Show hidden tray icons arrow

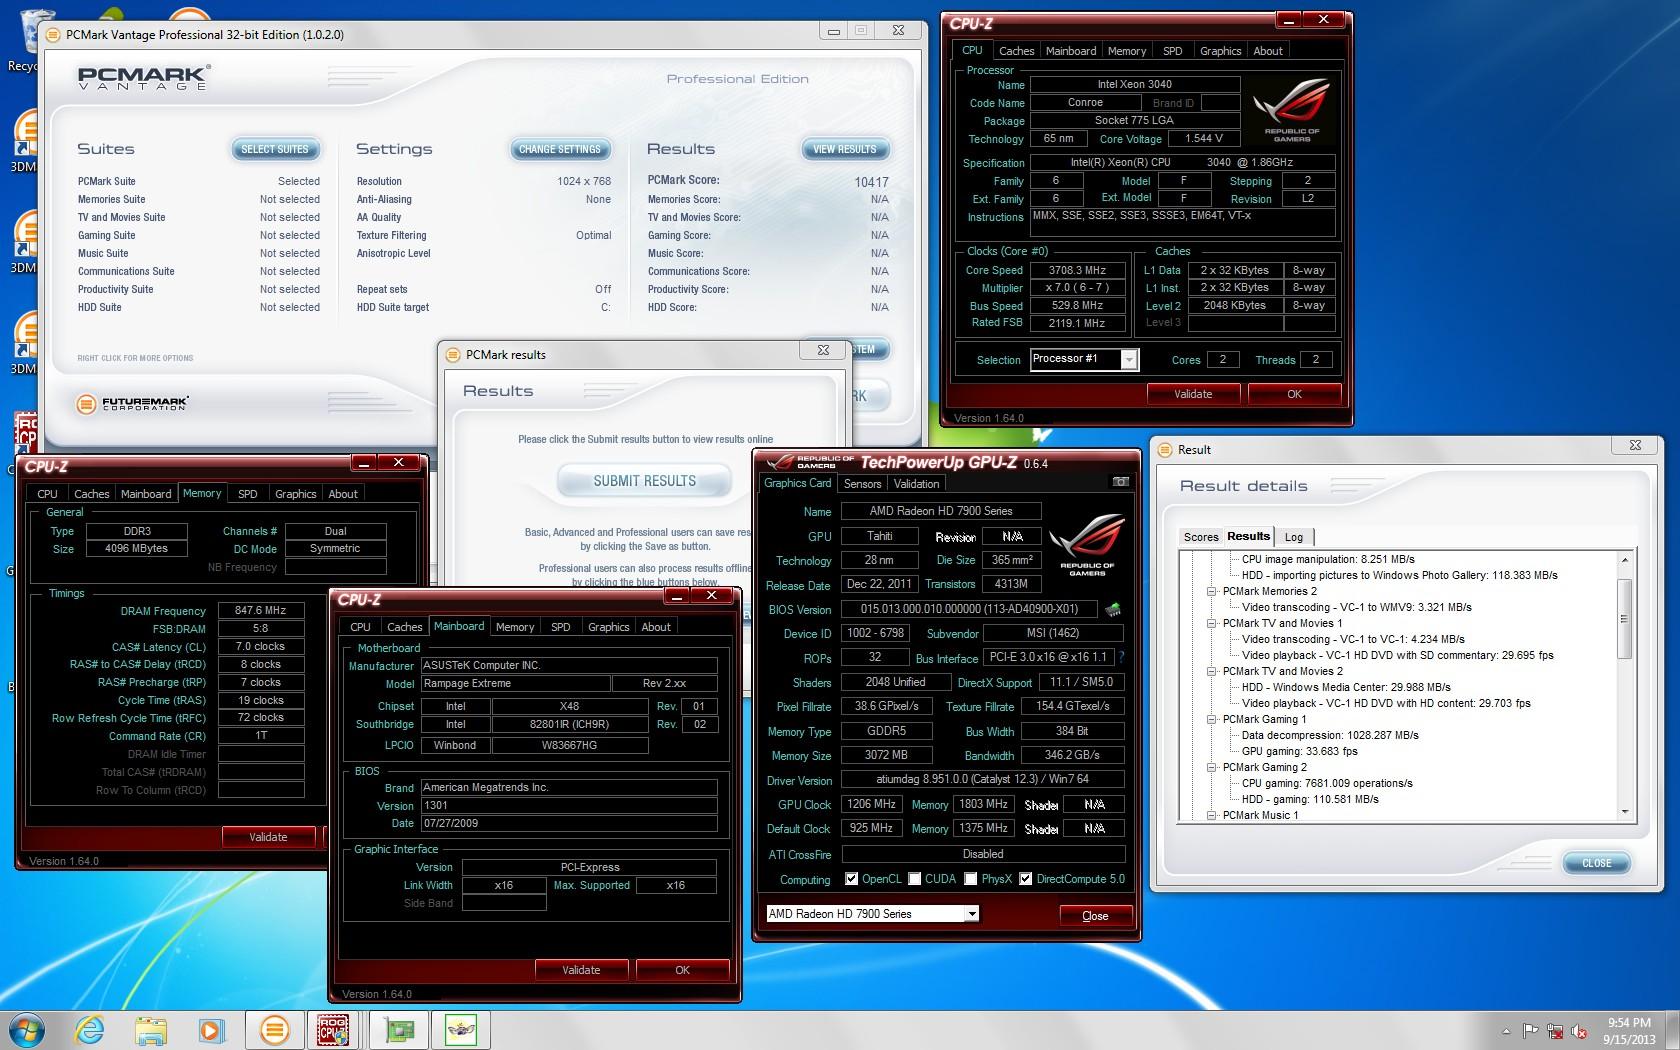[x=1506, y=1031]
